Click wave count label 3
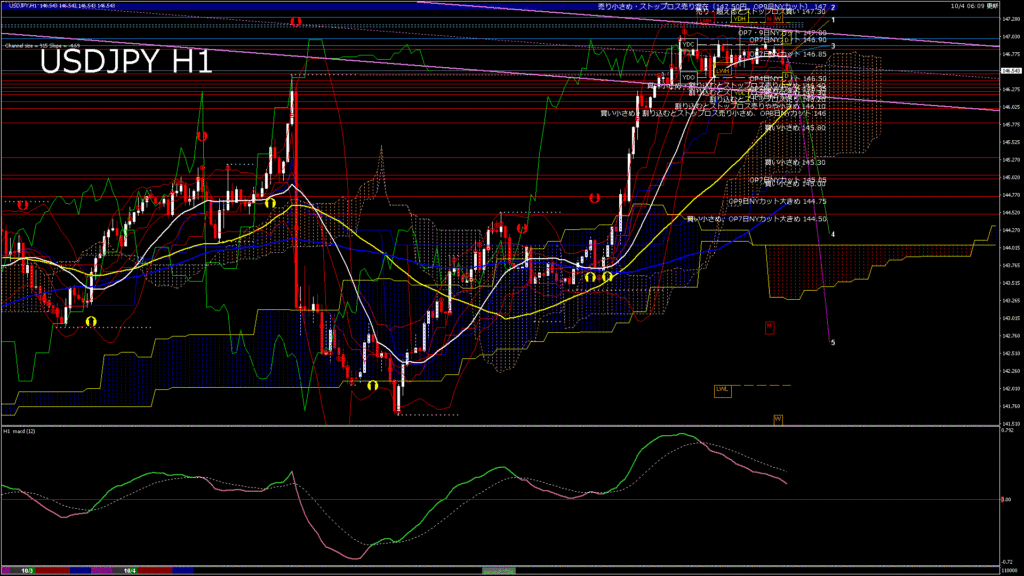 pyautogui.click(x=833, y=46)
